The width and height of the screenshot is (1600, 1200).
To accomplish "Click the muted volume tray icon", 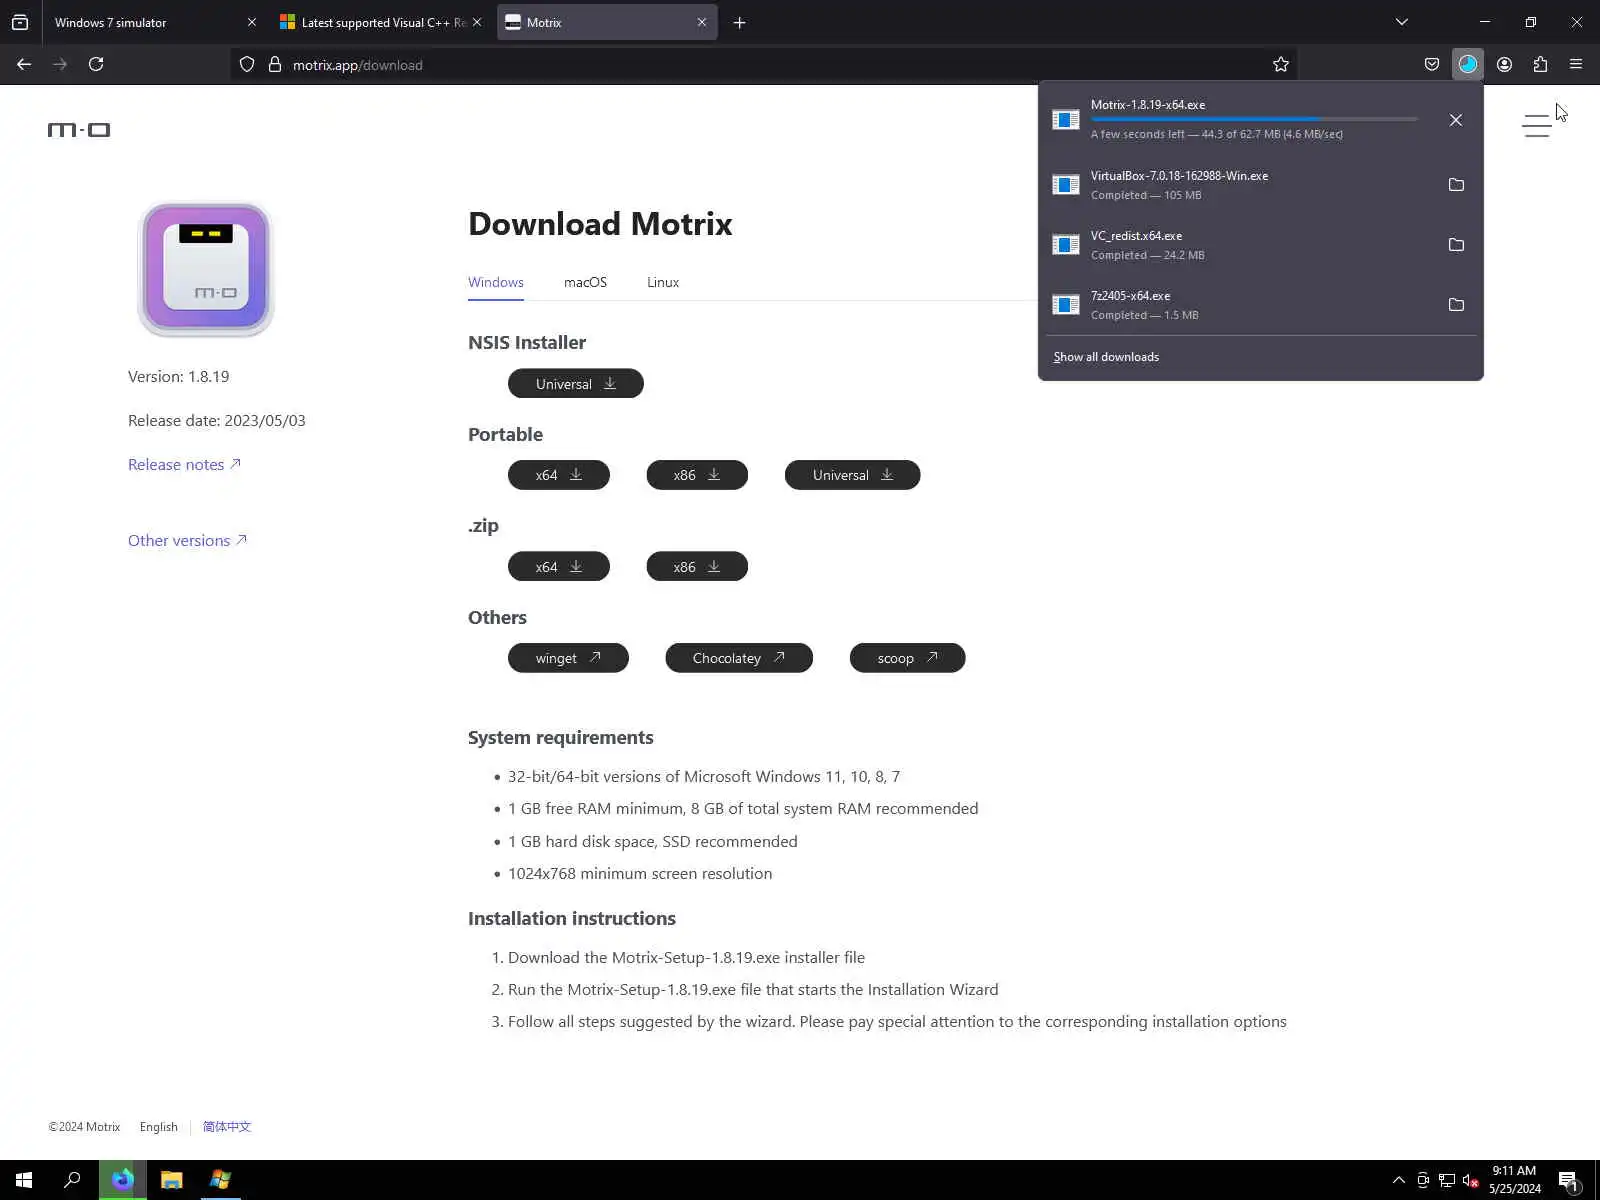I will 1471,1181.
